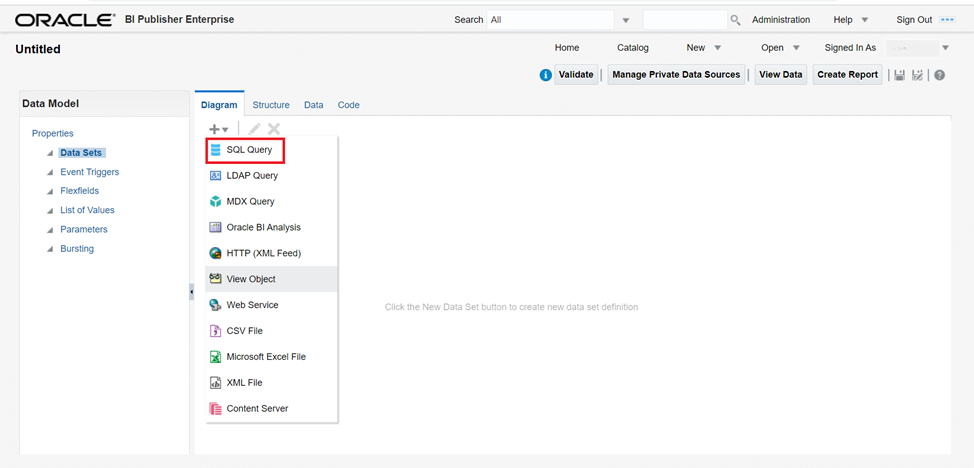Click the Web Service icon
The height and width of the screenshot is (468, 974).
point(216,305)
